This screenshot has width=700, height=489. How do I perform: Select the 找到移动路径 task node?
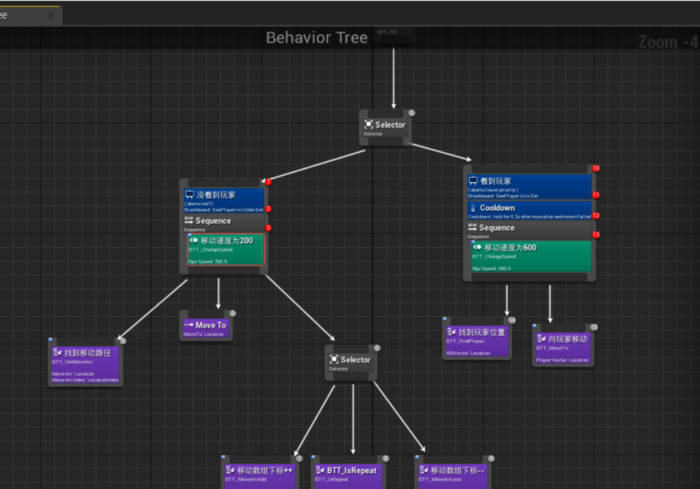[85, 364]
